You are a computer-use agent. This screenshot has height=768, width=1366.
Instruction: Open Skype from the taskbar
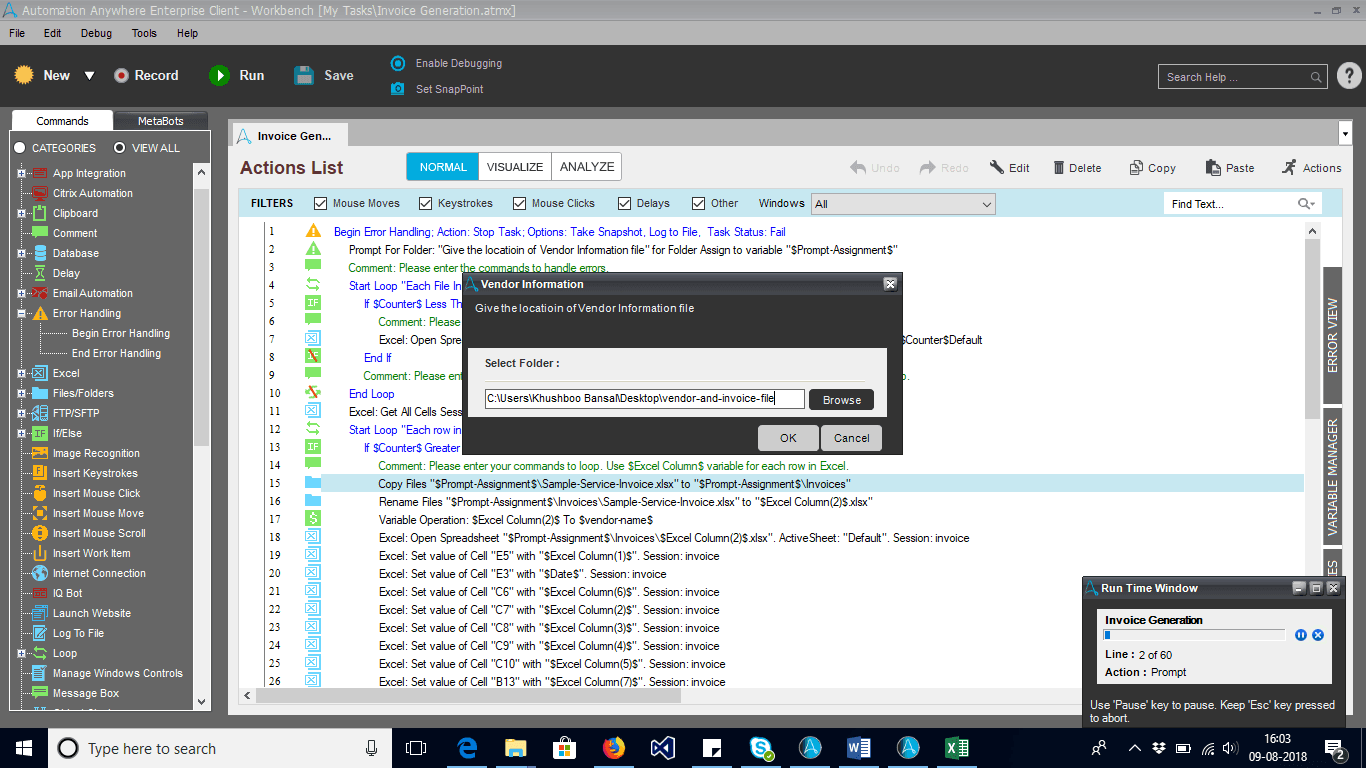pyautogui.click(x=761, y=747)
